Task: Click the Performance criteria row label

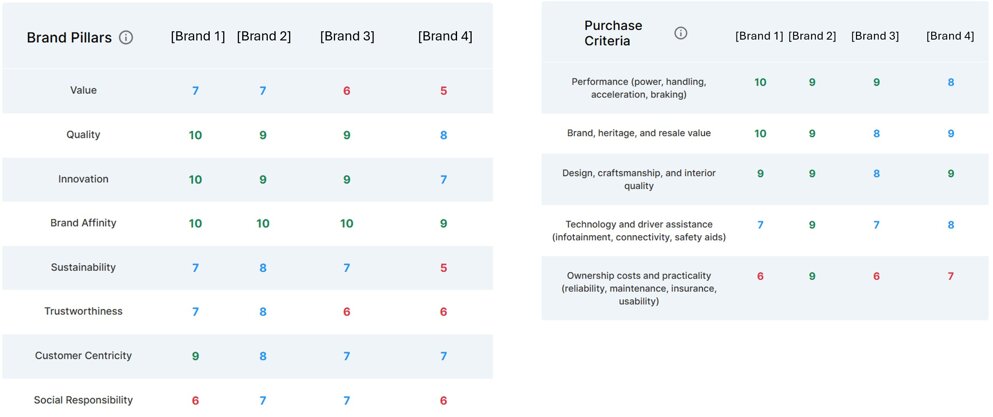Action: [x=639, y=88]
